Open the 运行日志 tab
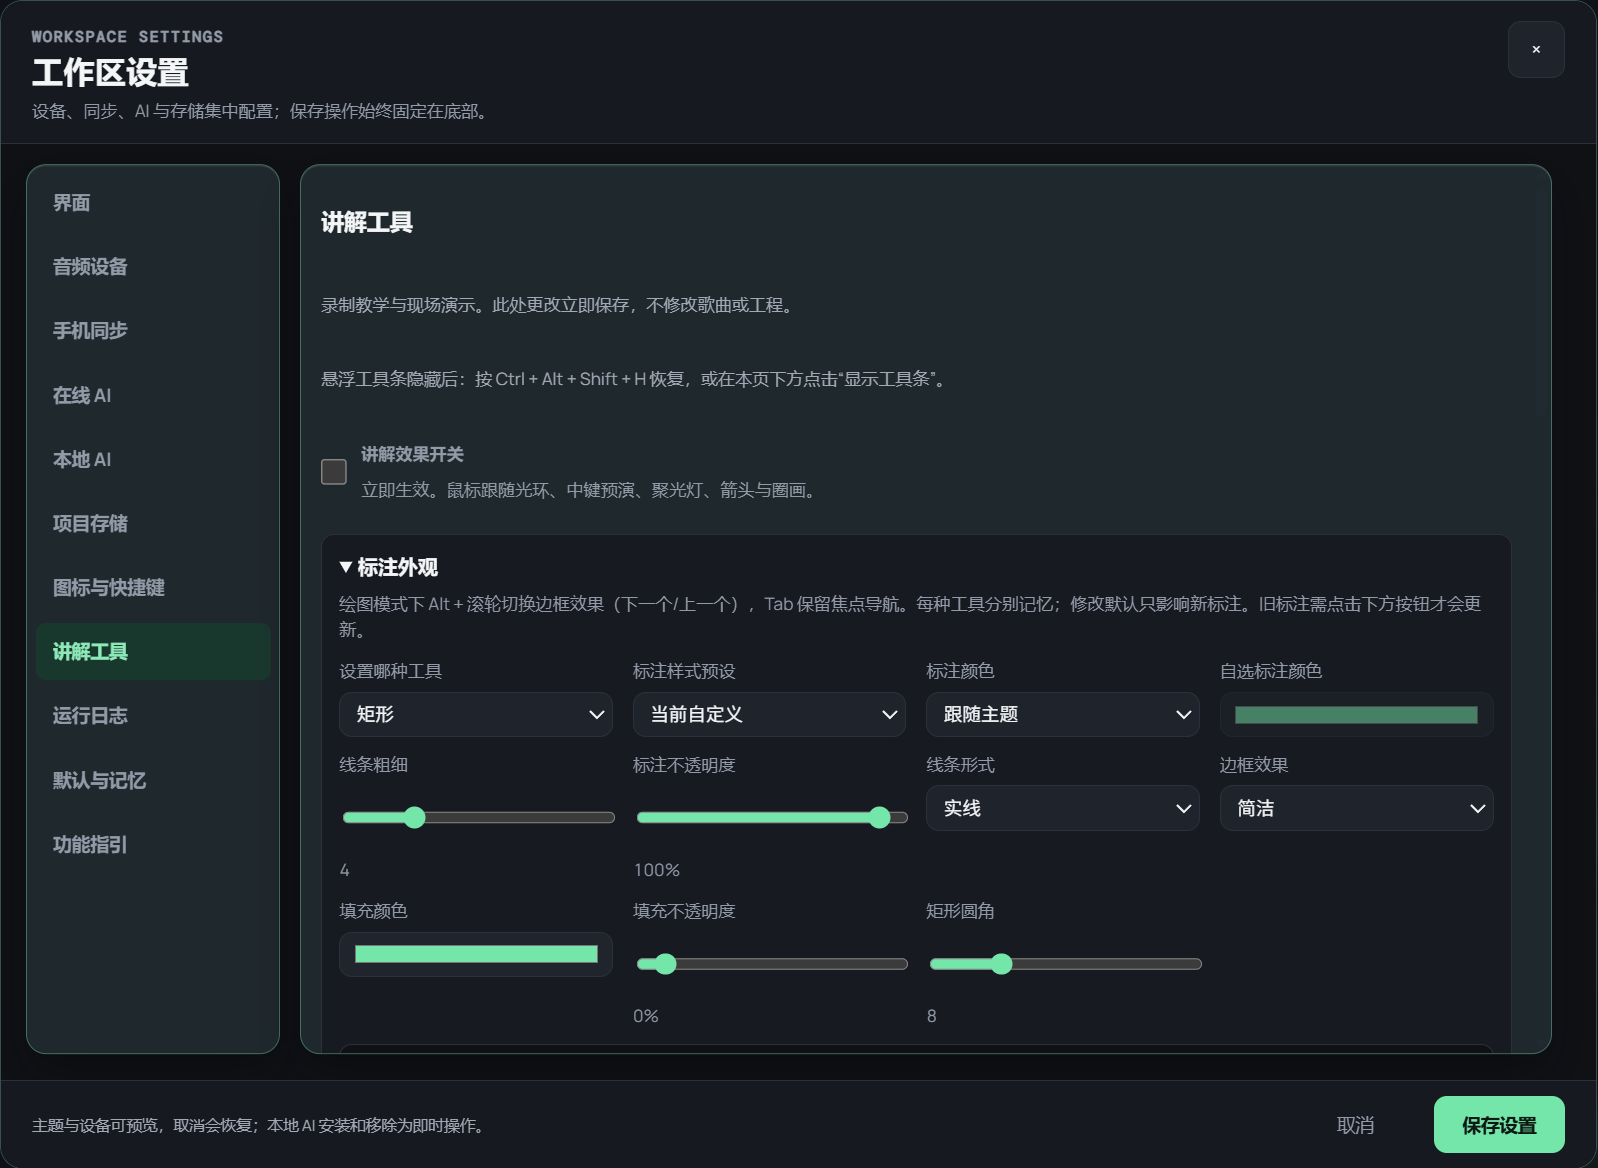This screenshot has width=1598, height=1168. (153, 716)
